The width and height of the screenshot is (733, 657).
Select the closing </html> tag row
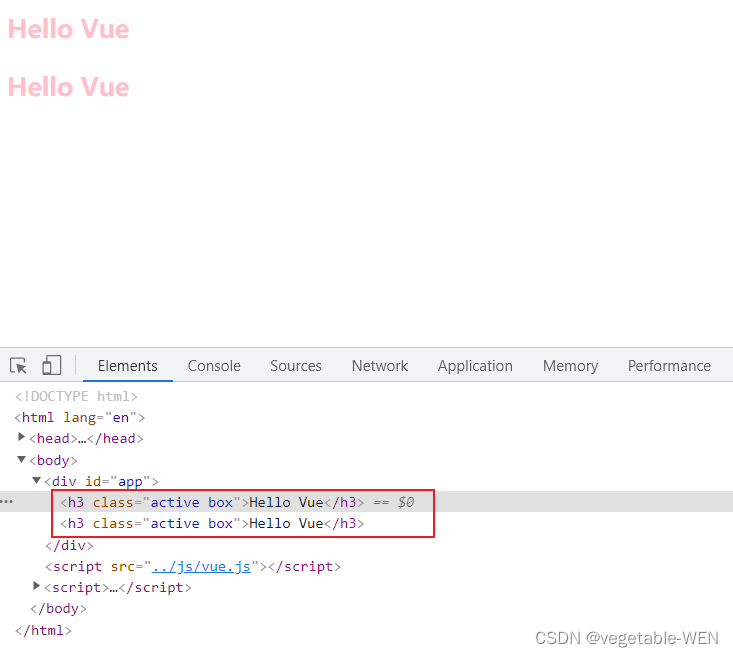43,630
